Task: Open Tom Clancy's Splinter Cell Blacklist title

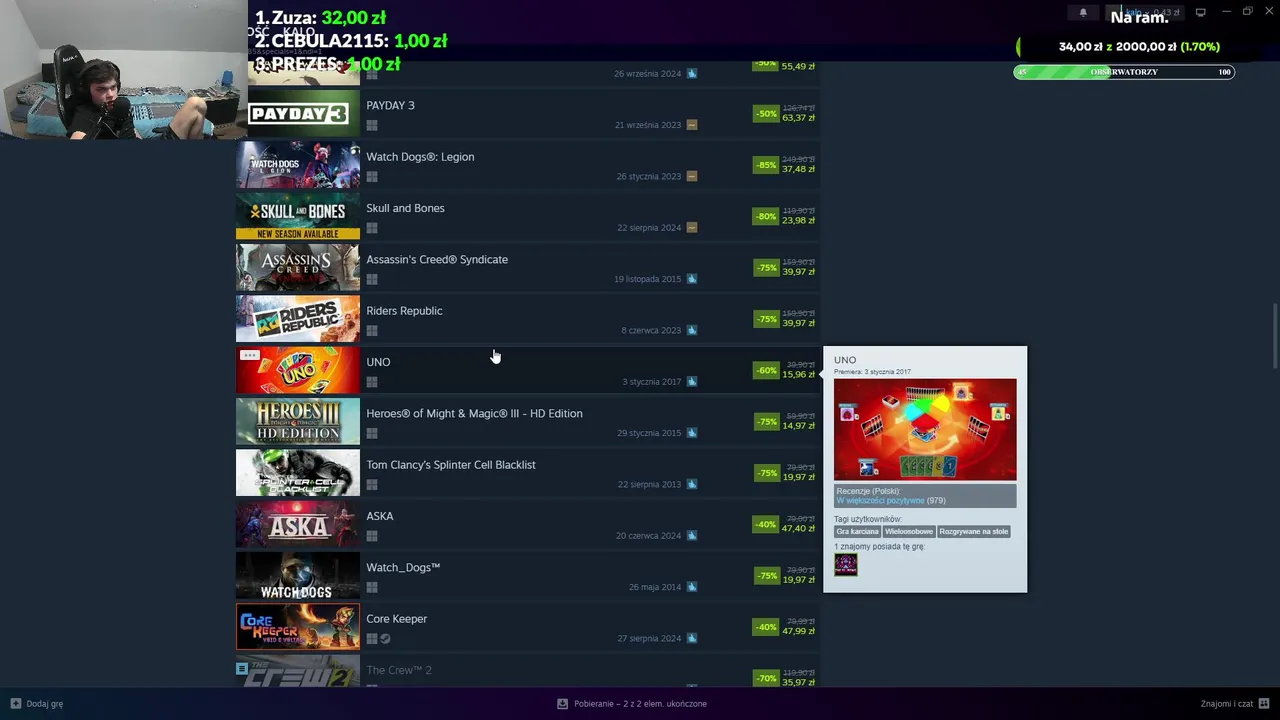Action: tap(451, 465)
